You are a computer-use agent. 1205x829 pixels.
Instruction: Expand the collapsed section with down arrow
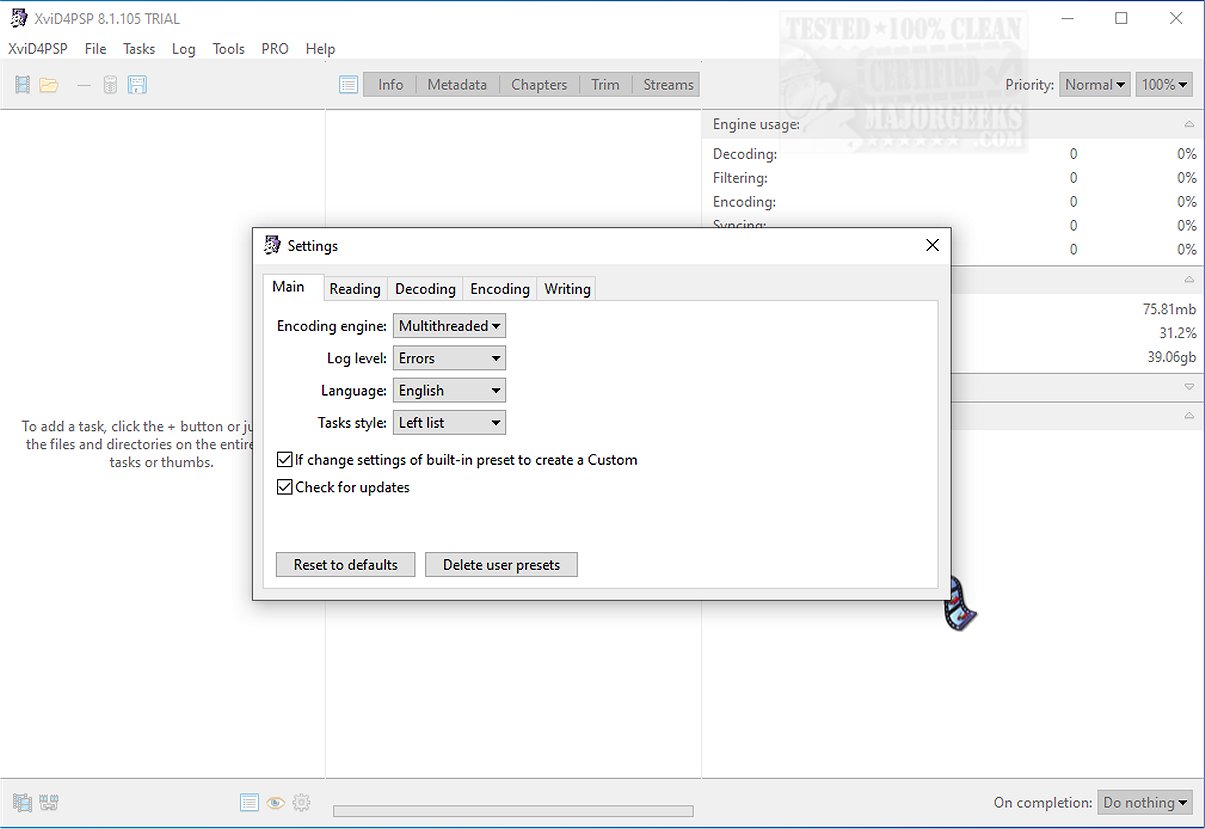point(1189,386)
